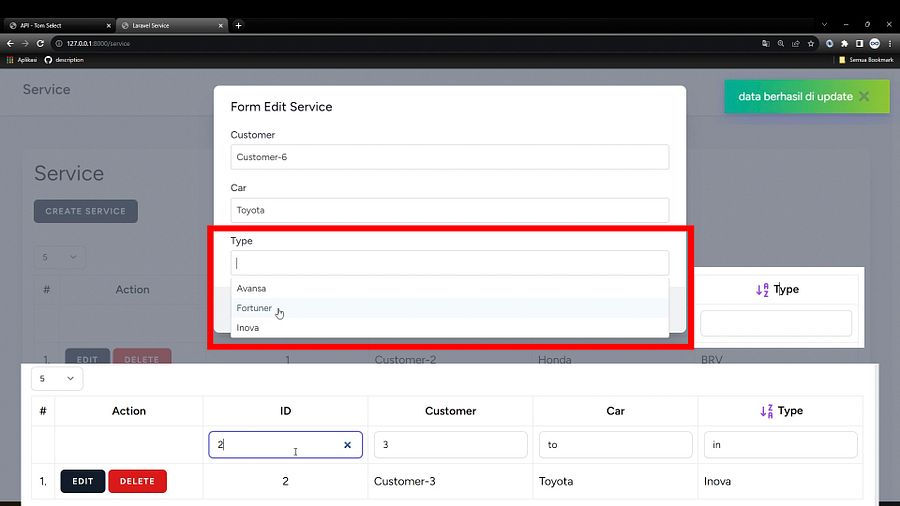Reload the page with the refresh icon
The image size is (900, 506).
click(x=40, y=44)
